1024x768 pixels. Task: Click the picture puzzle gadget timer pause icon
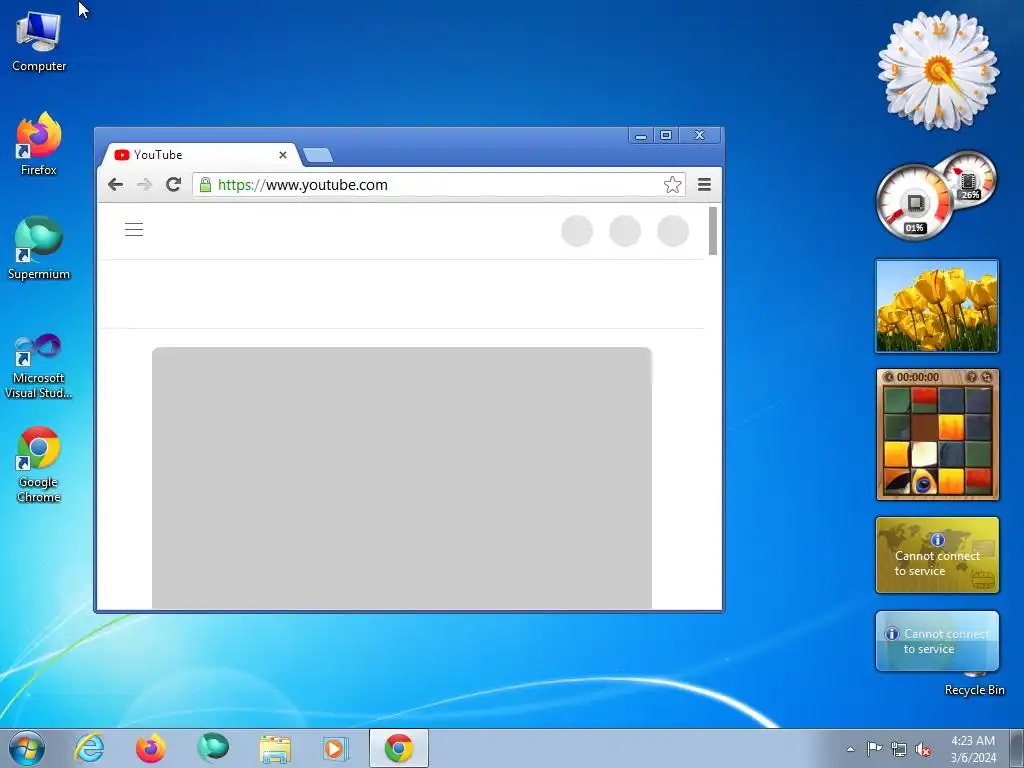(x=889, y=377)
